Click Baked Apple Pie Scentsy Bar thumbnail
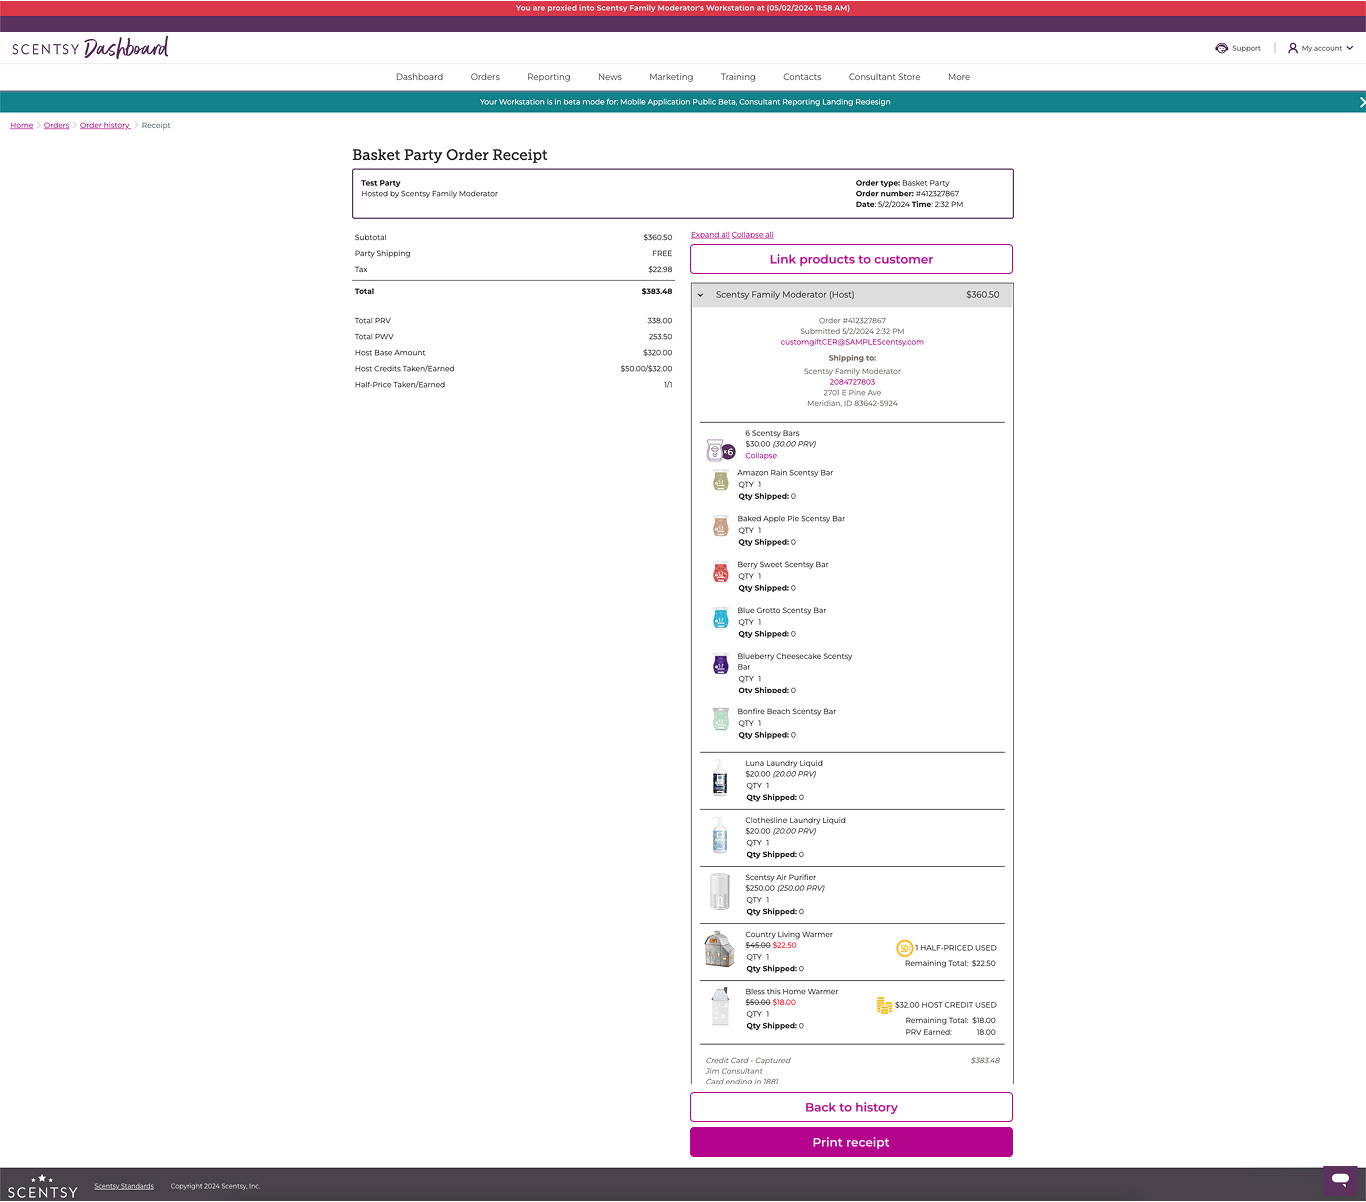Image resolution: width=1366 pixels, height=1202 pixels. point(720,526)
